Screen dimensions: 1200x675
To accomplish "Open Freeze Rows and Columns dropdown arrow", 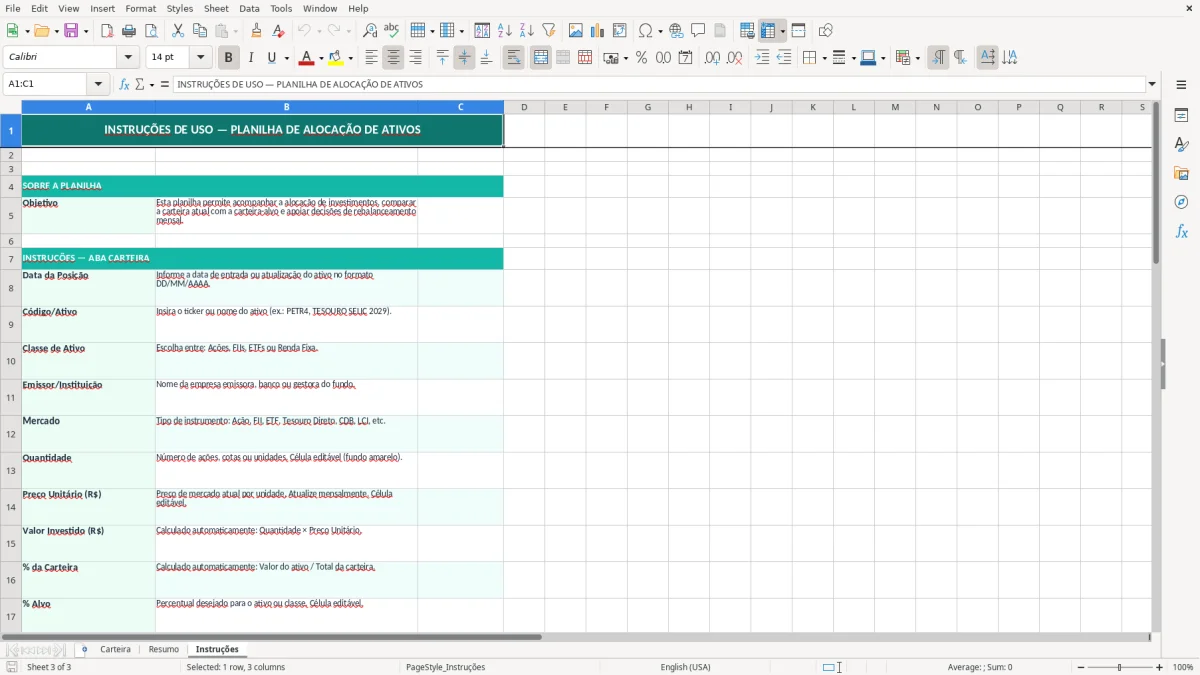I will (782, 31).
